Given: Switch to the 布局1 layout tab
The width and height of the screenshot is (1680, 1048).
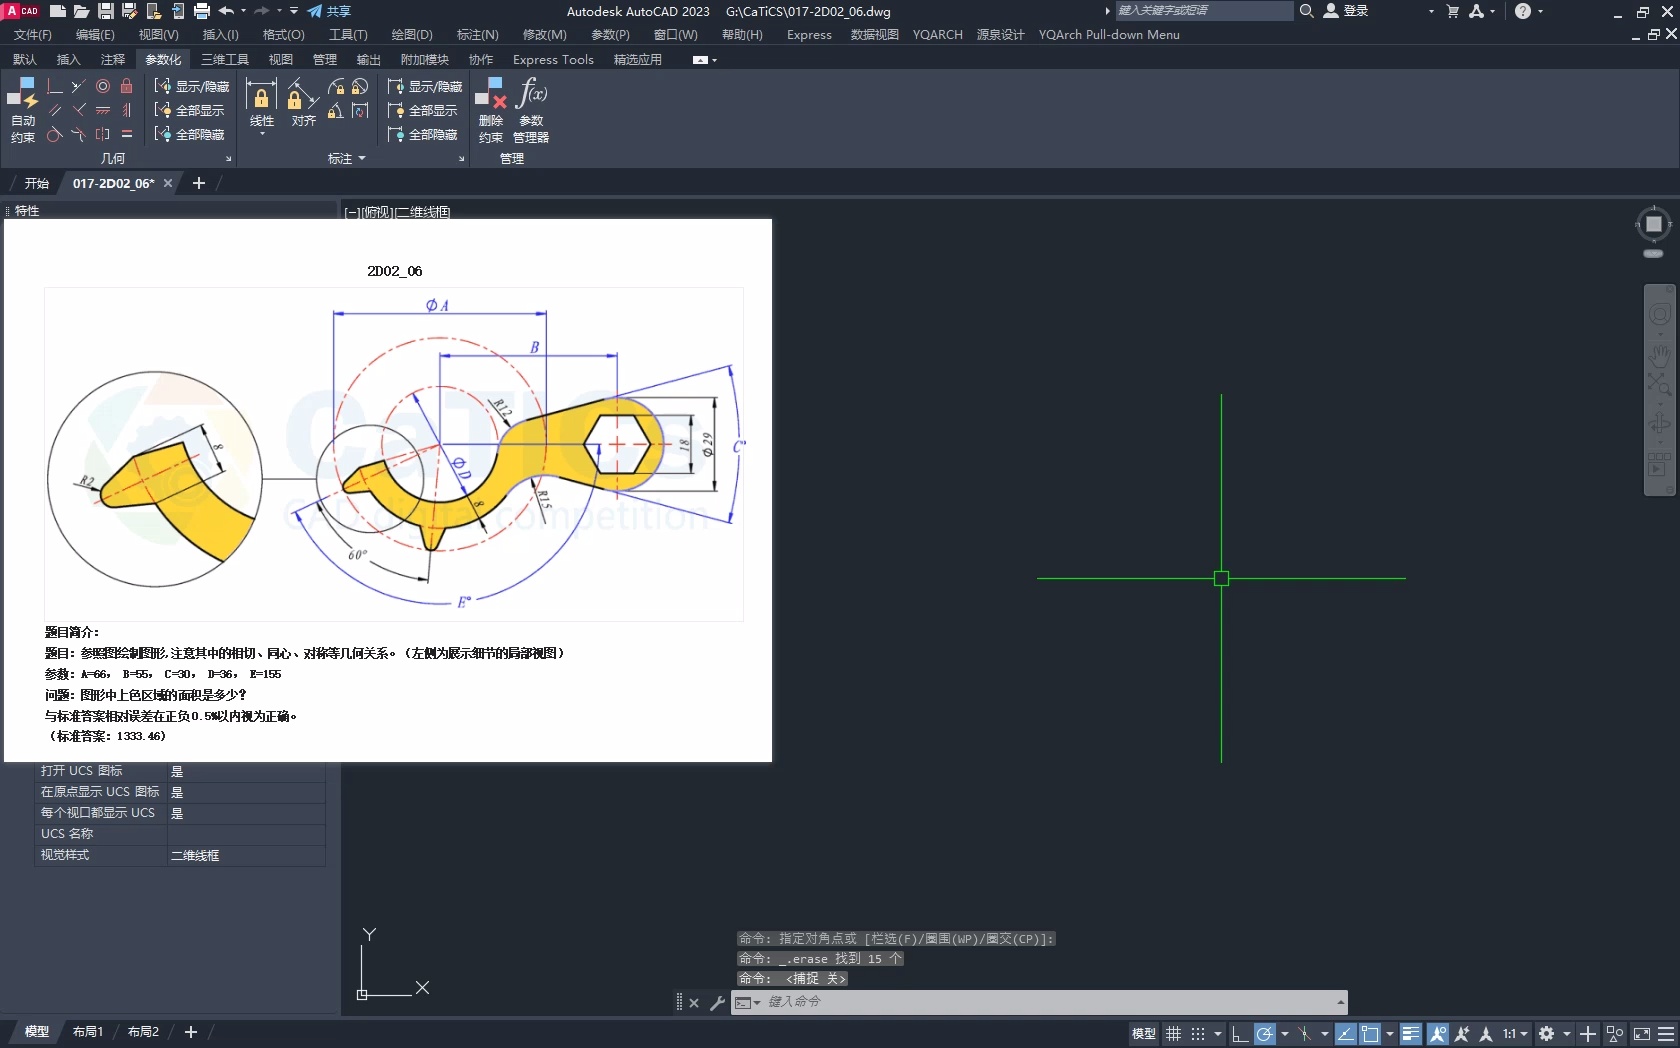Looking at the screenshot, I should [88, 1031].
